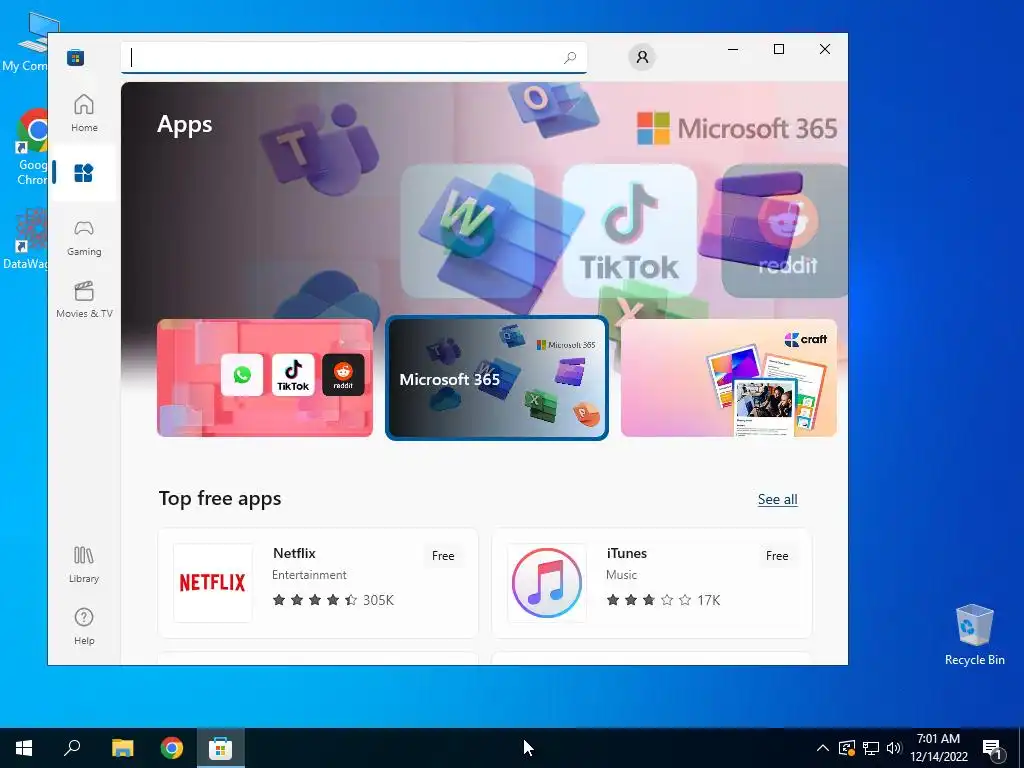The image size is (1024, 768).
Task: Click the Free button for Netflix
Action: pos(443,556)
